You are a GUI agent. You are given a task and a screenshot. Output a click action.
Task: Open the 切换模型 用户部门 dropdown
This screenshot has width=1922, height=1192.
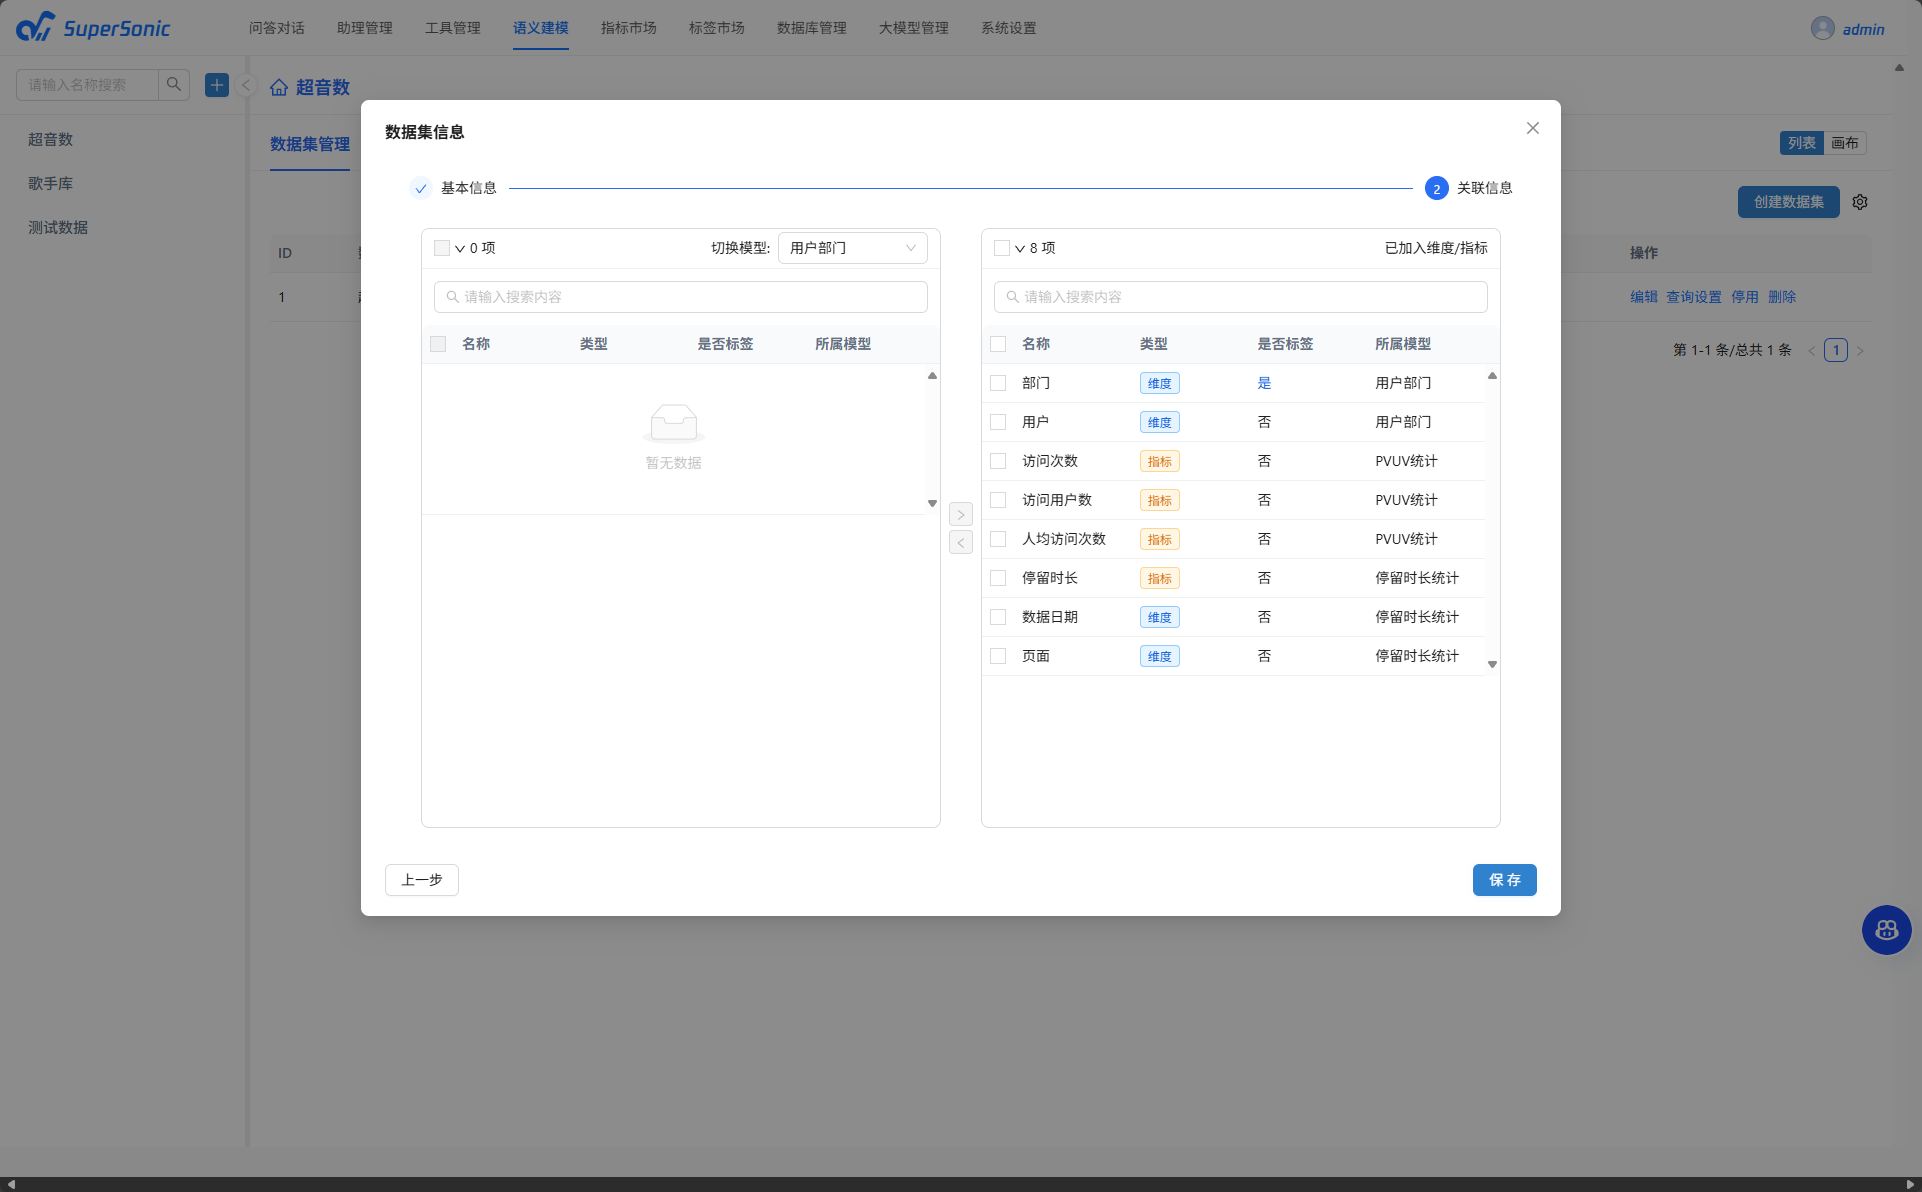tap(853, 248)
